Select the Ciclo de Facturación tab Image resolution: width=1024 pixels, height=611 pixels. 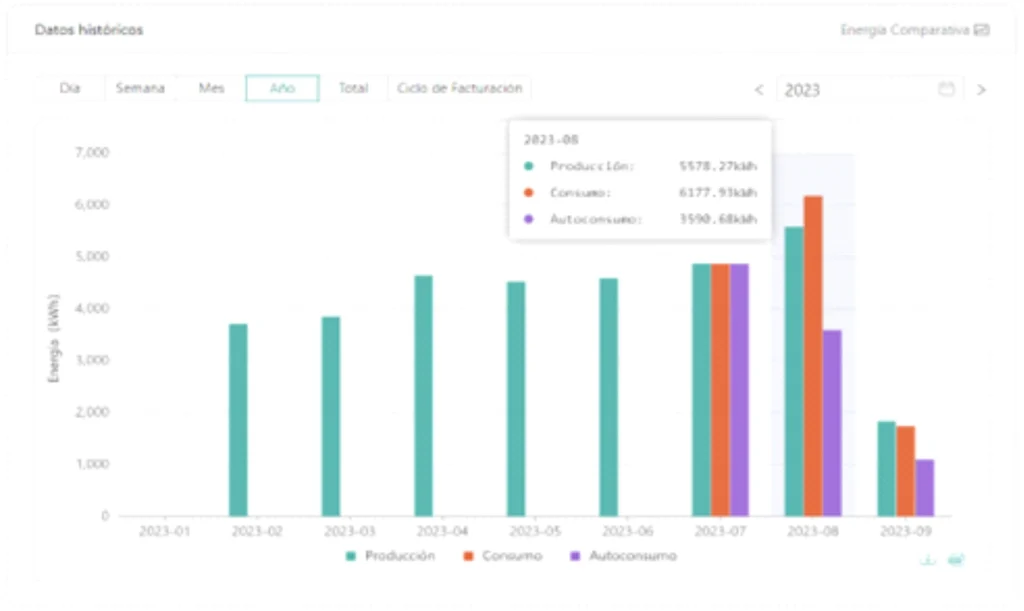(459, 88)
